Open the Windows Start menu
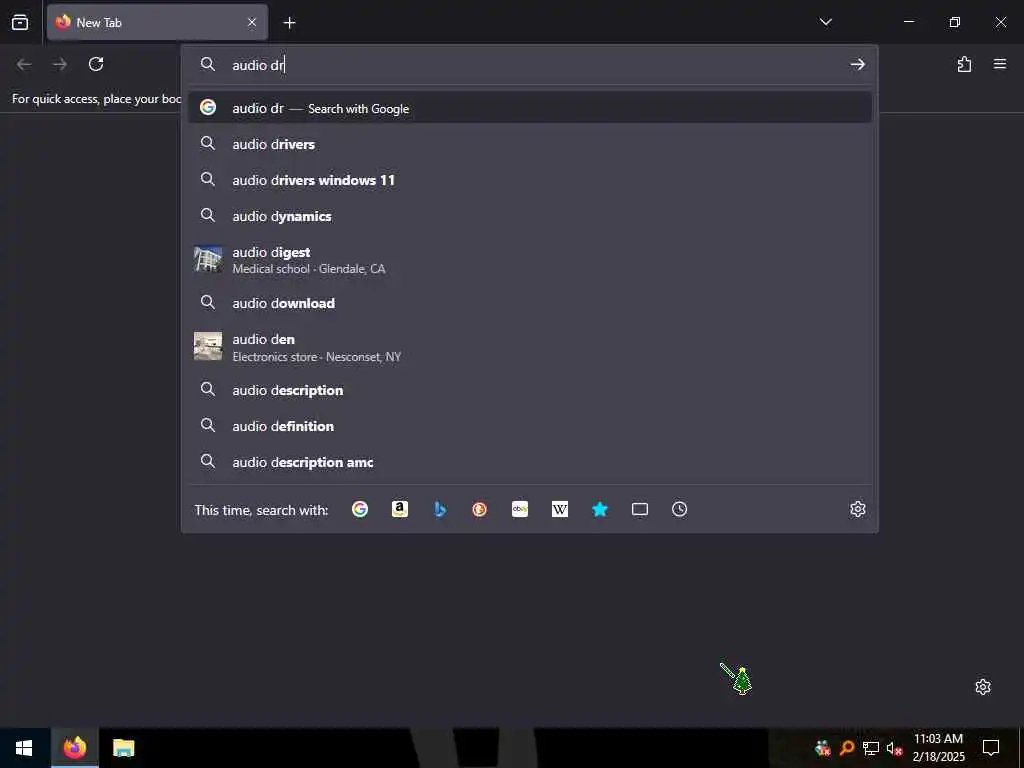 pos(24,748)
